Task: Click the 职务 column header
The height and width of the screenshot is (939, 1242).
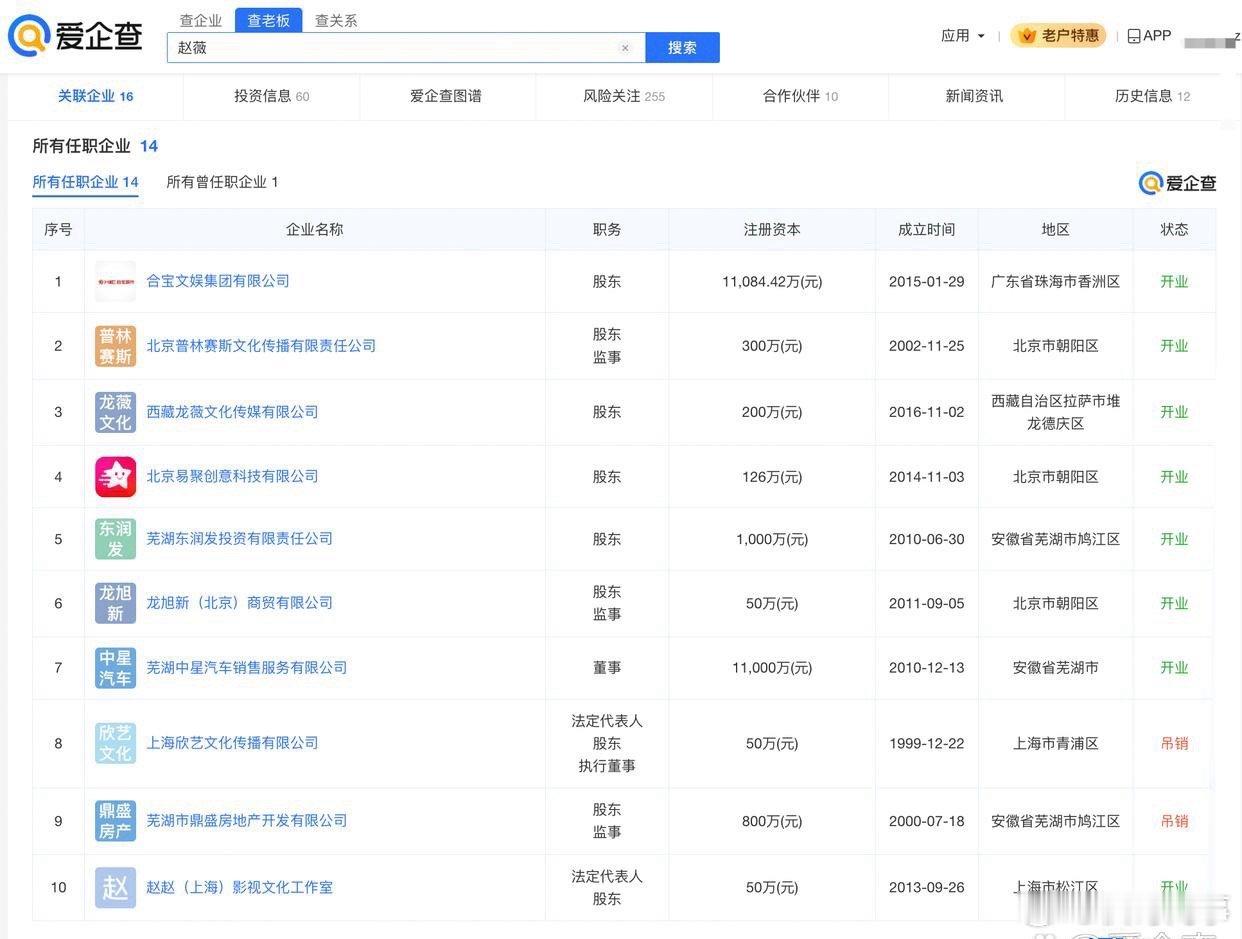Action: coord(607,229)
